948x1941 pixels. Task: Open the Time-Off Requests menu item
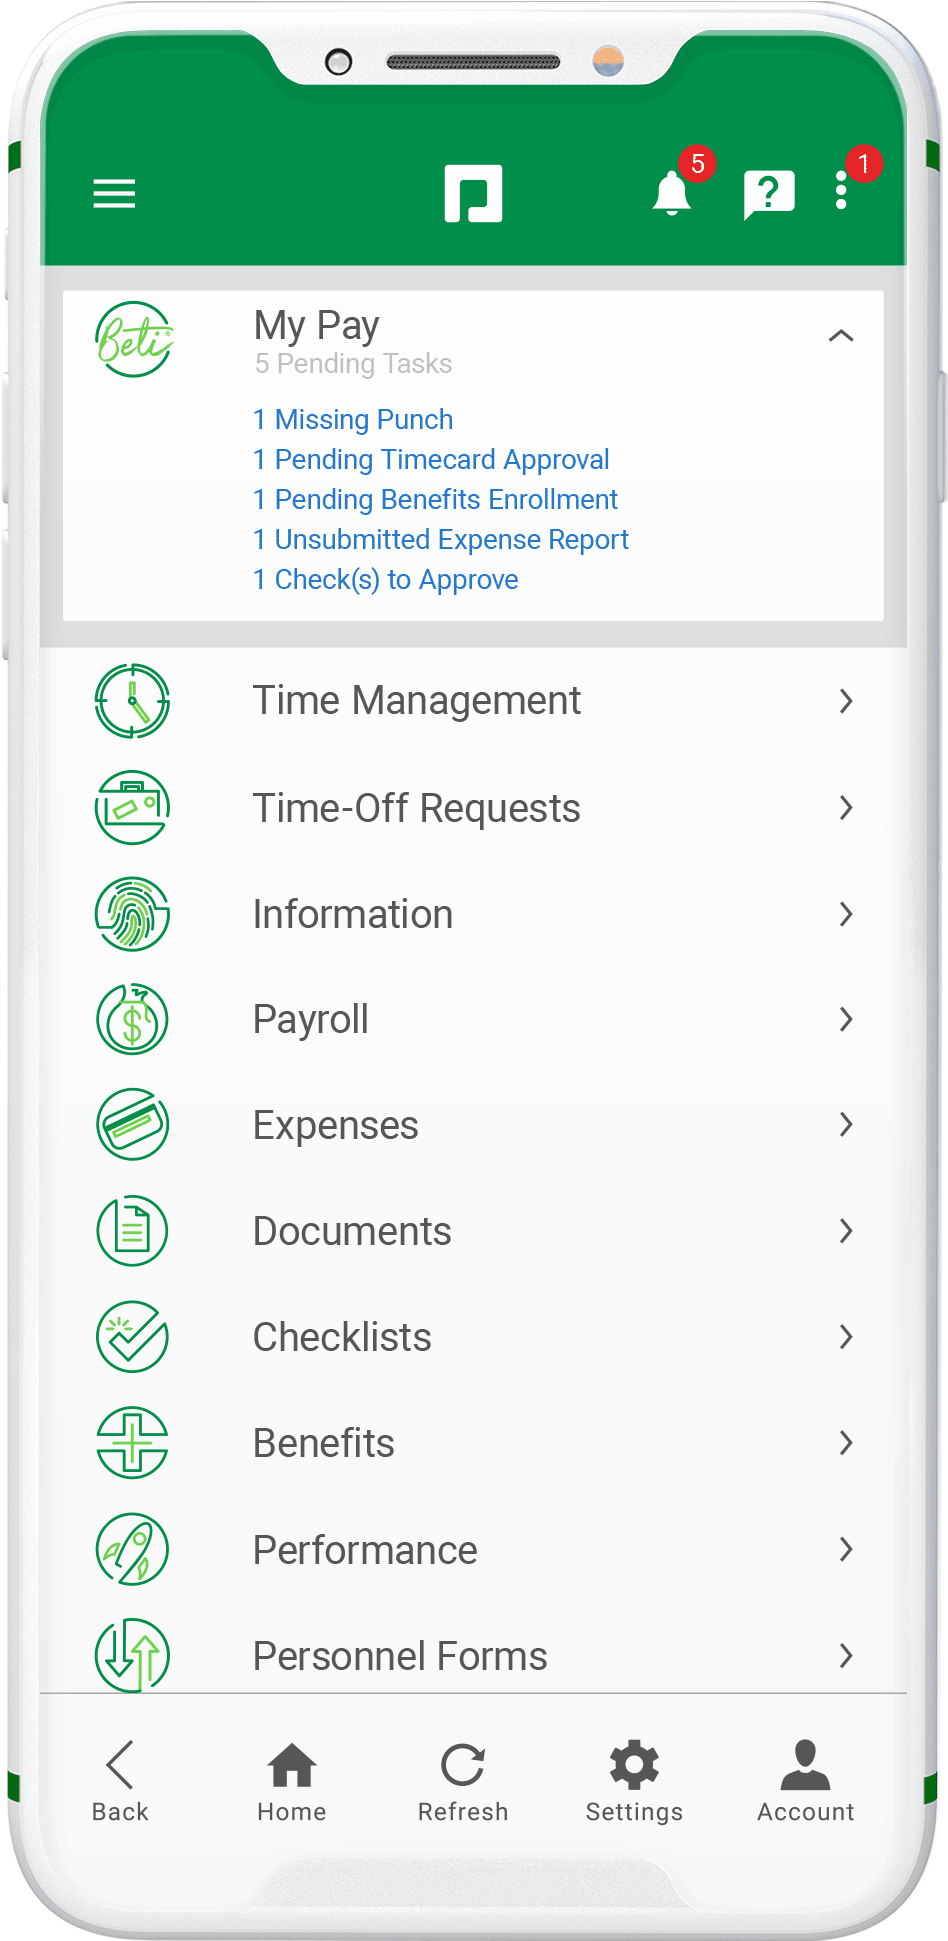coord(416,808)
